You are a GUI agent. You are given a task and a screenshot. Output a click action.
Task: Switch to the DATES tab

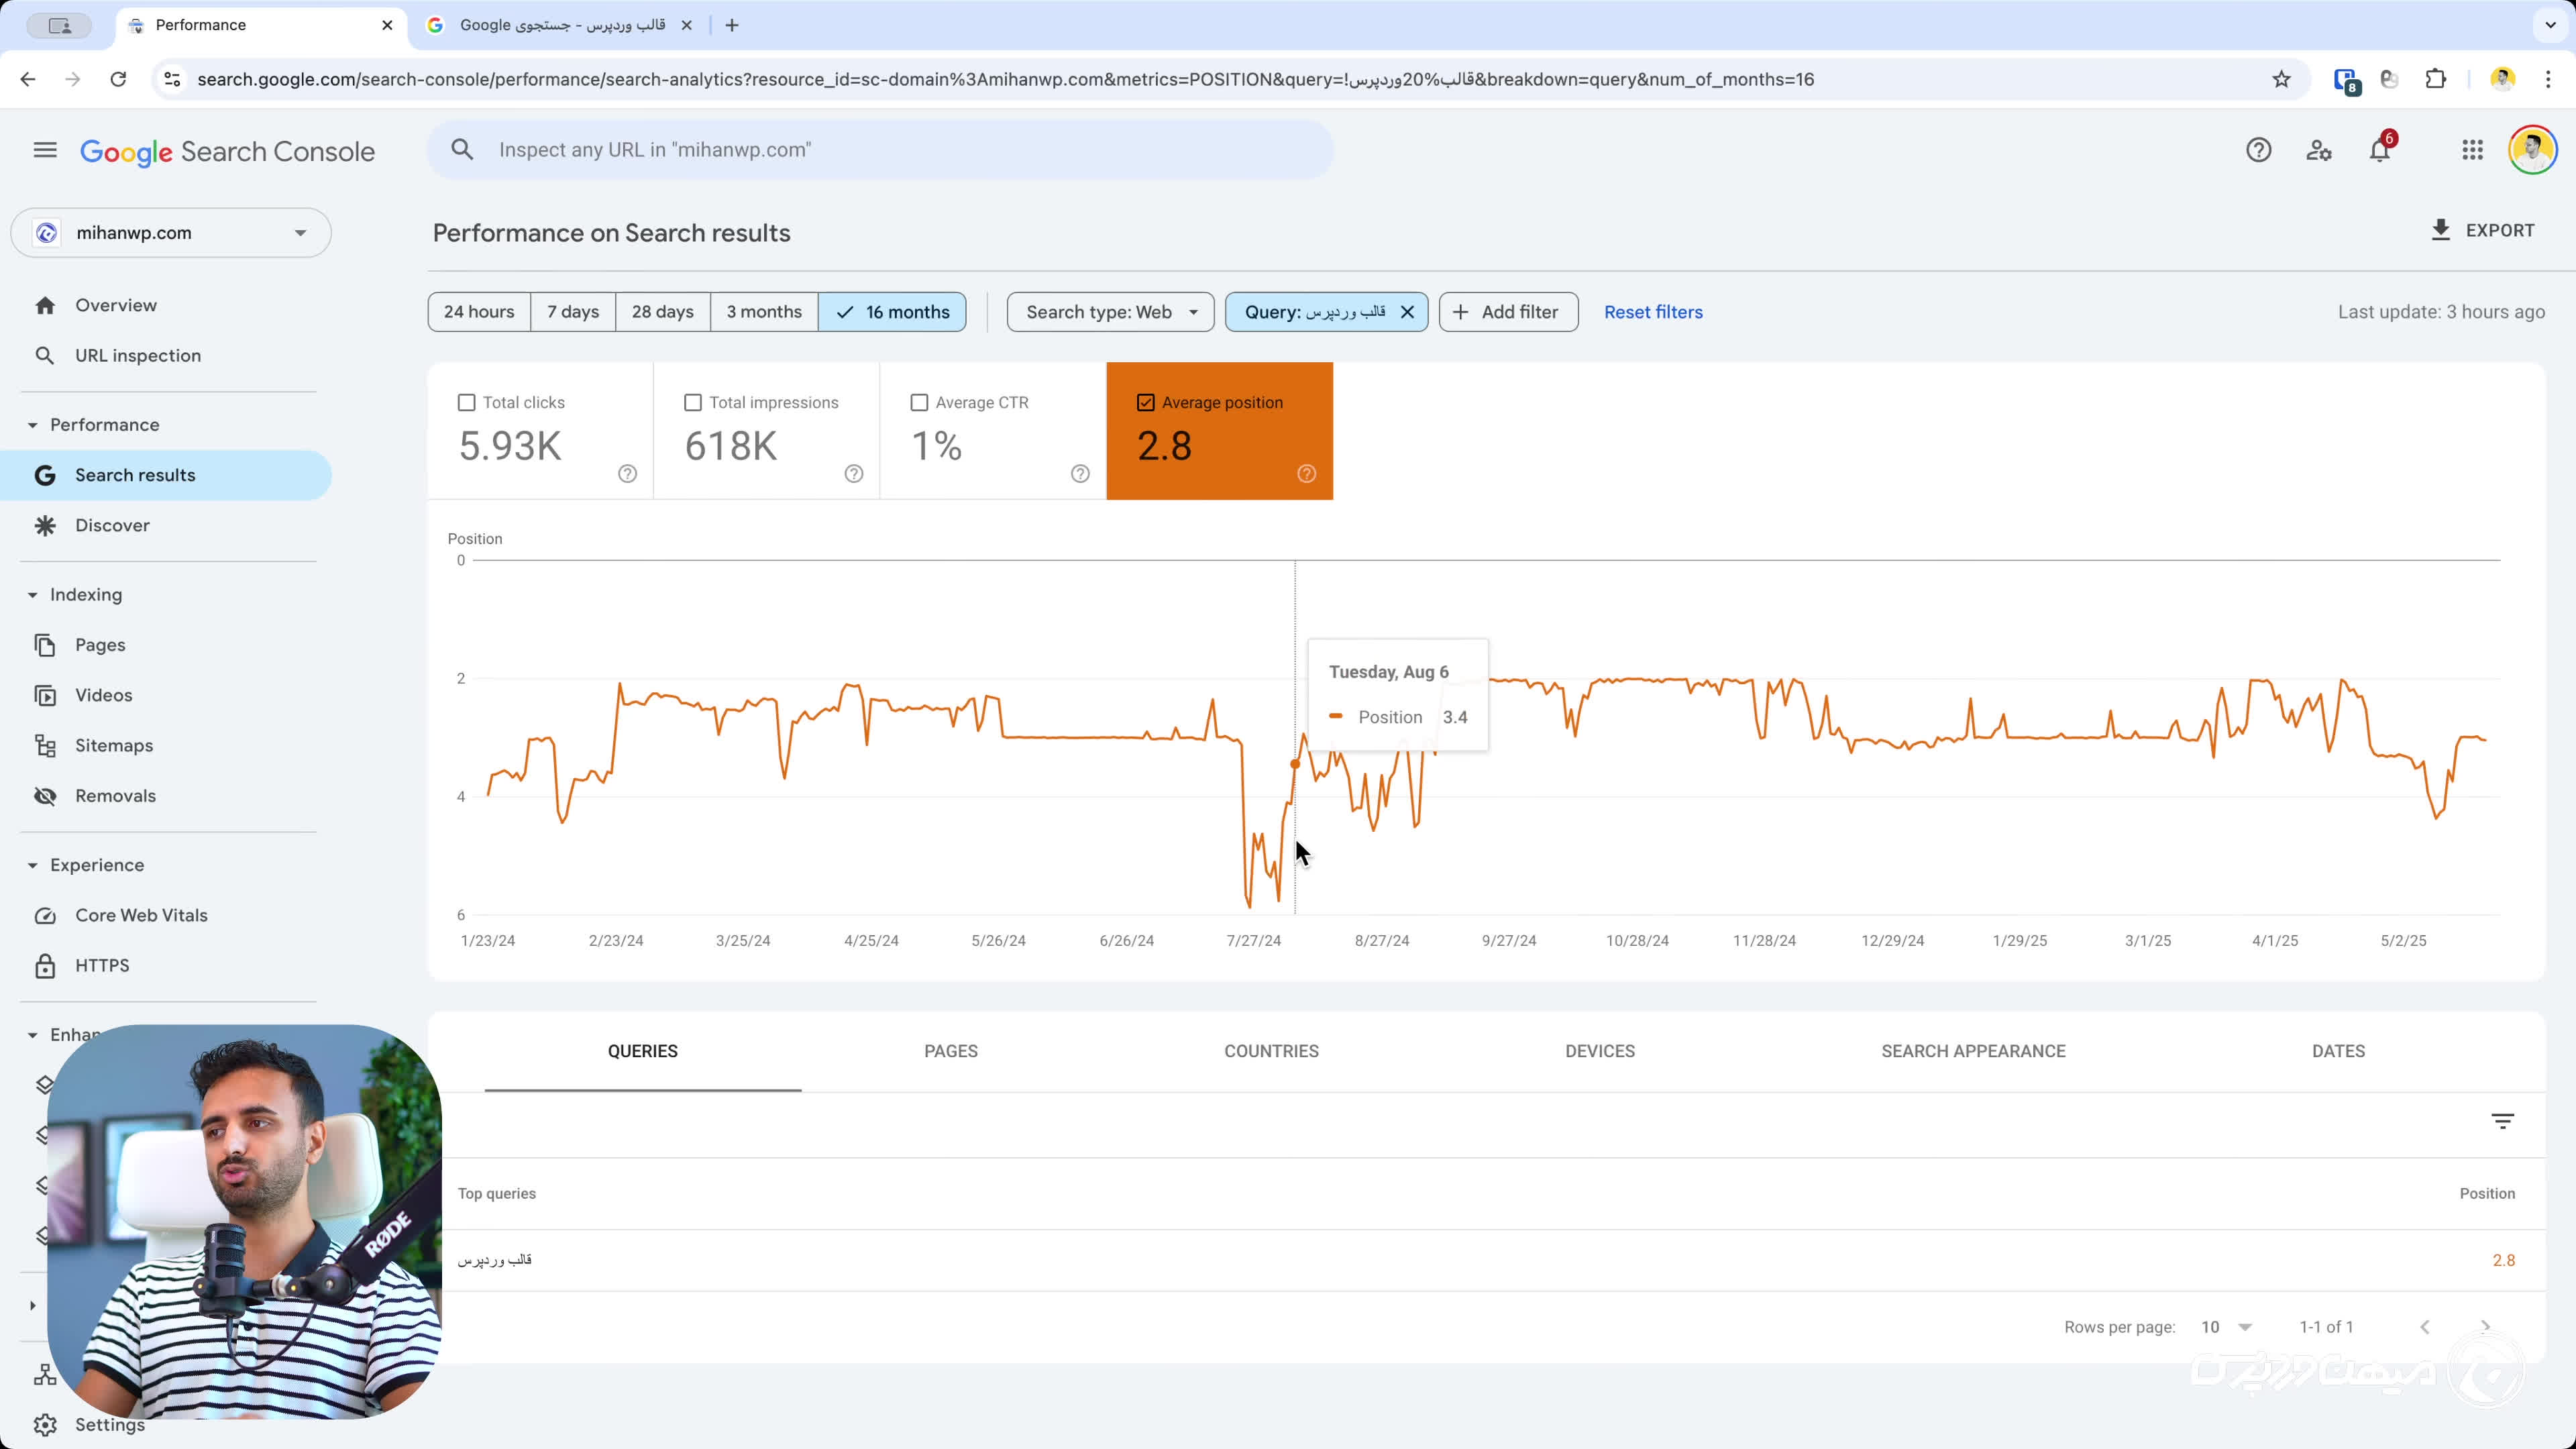click(2338, 1051)
